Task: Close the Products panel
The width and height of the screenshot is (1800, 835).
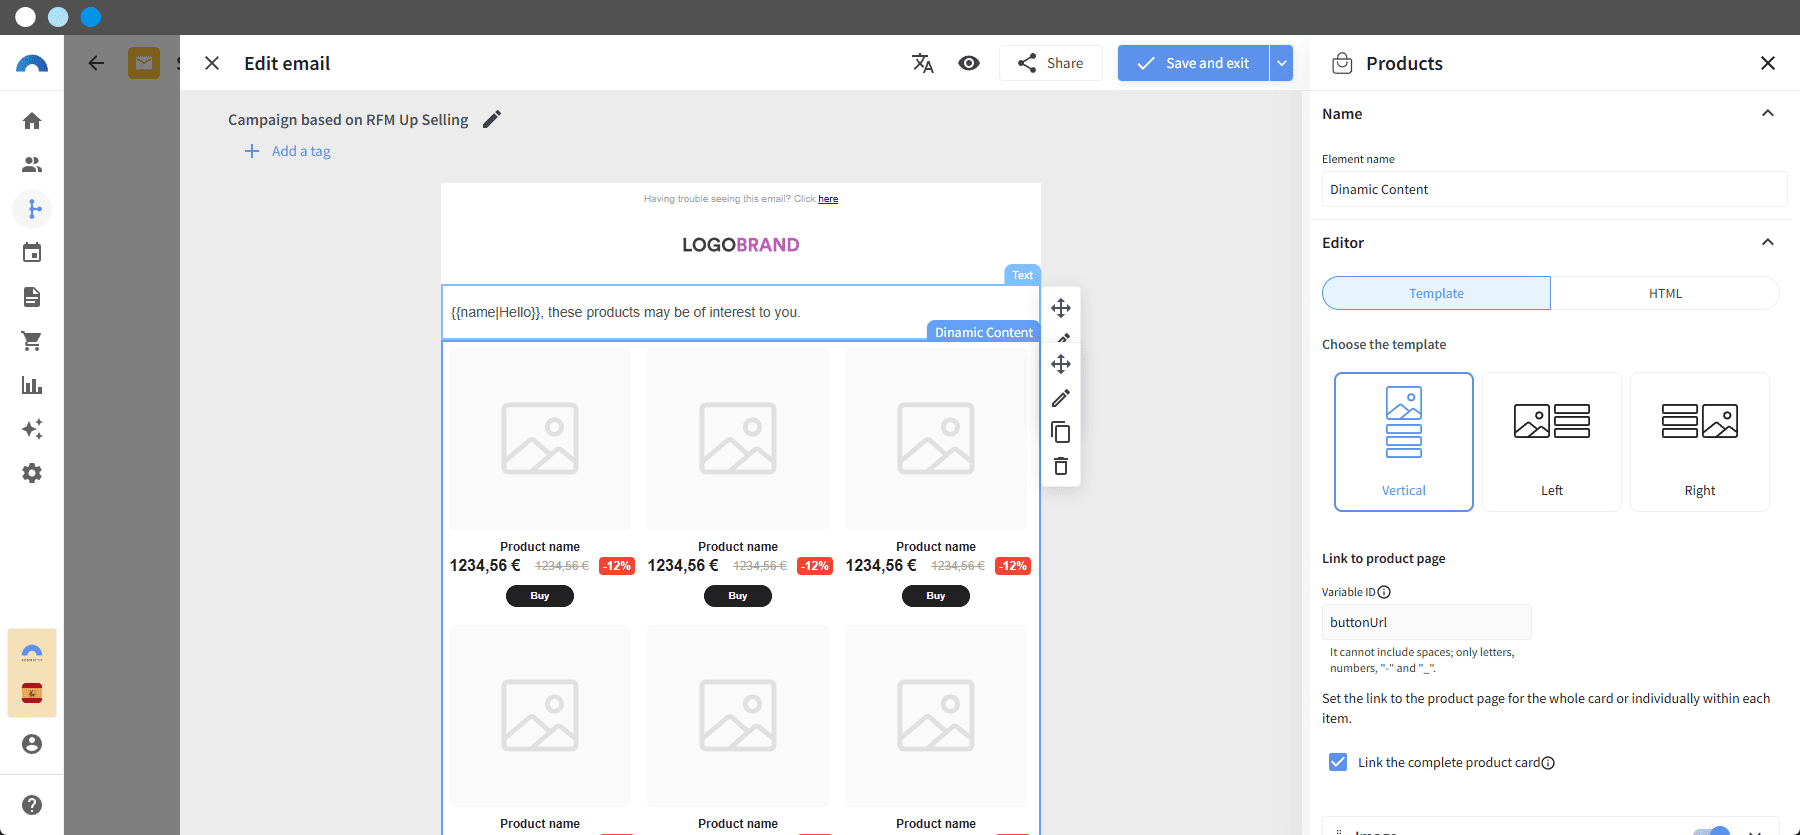Action: (x=1768, y=63)
